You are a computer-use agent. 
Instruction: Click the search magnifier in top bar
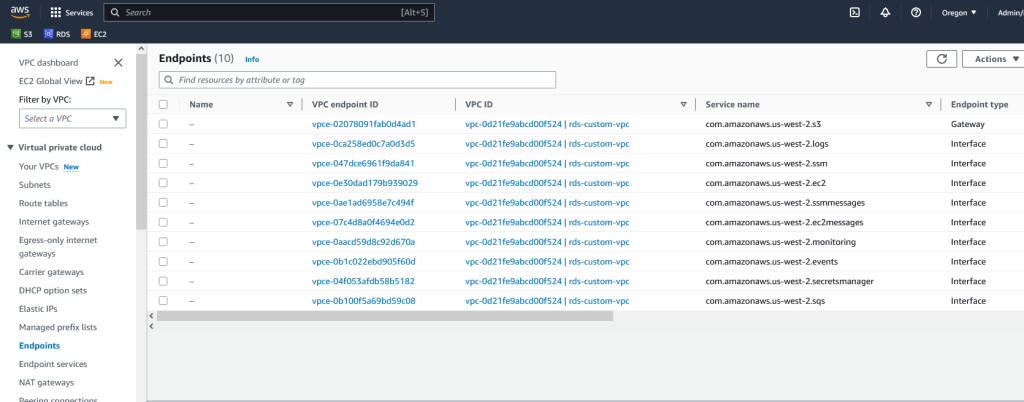(115, 12)
